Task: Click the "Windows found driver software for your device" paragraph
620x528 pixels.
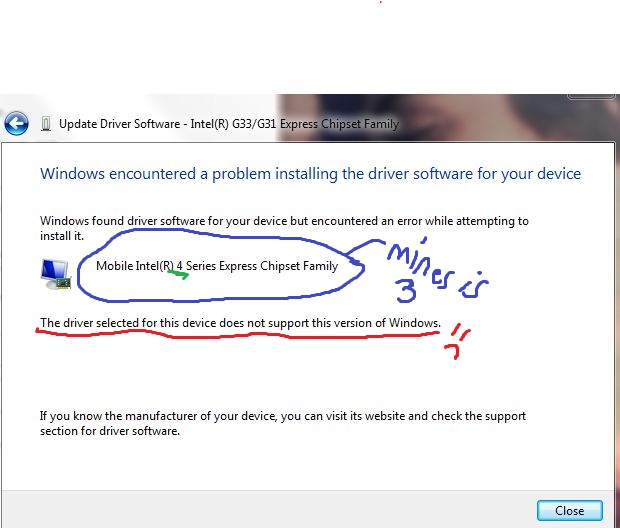Action: (x=284, y=228)
